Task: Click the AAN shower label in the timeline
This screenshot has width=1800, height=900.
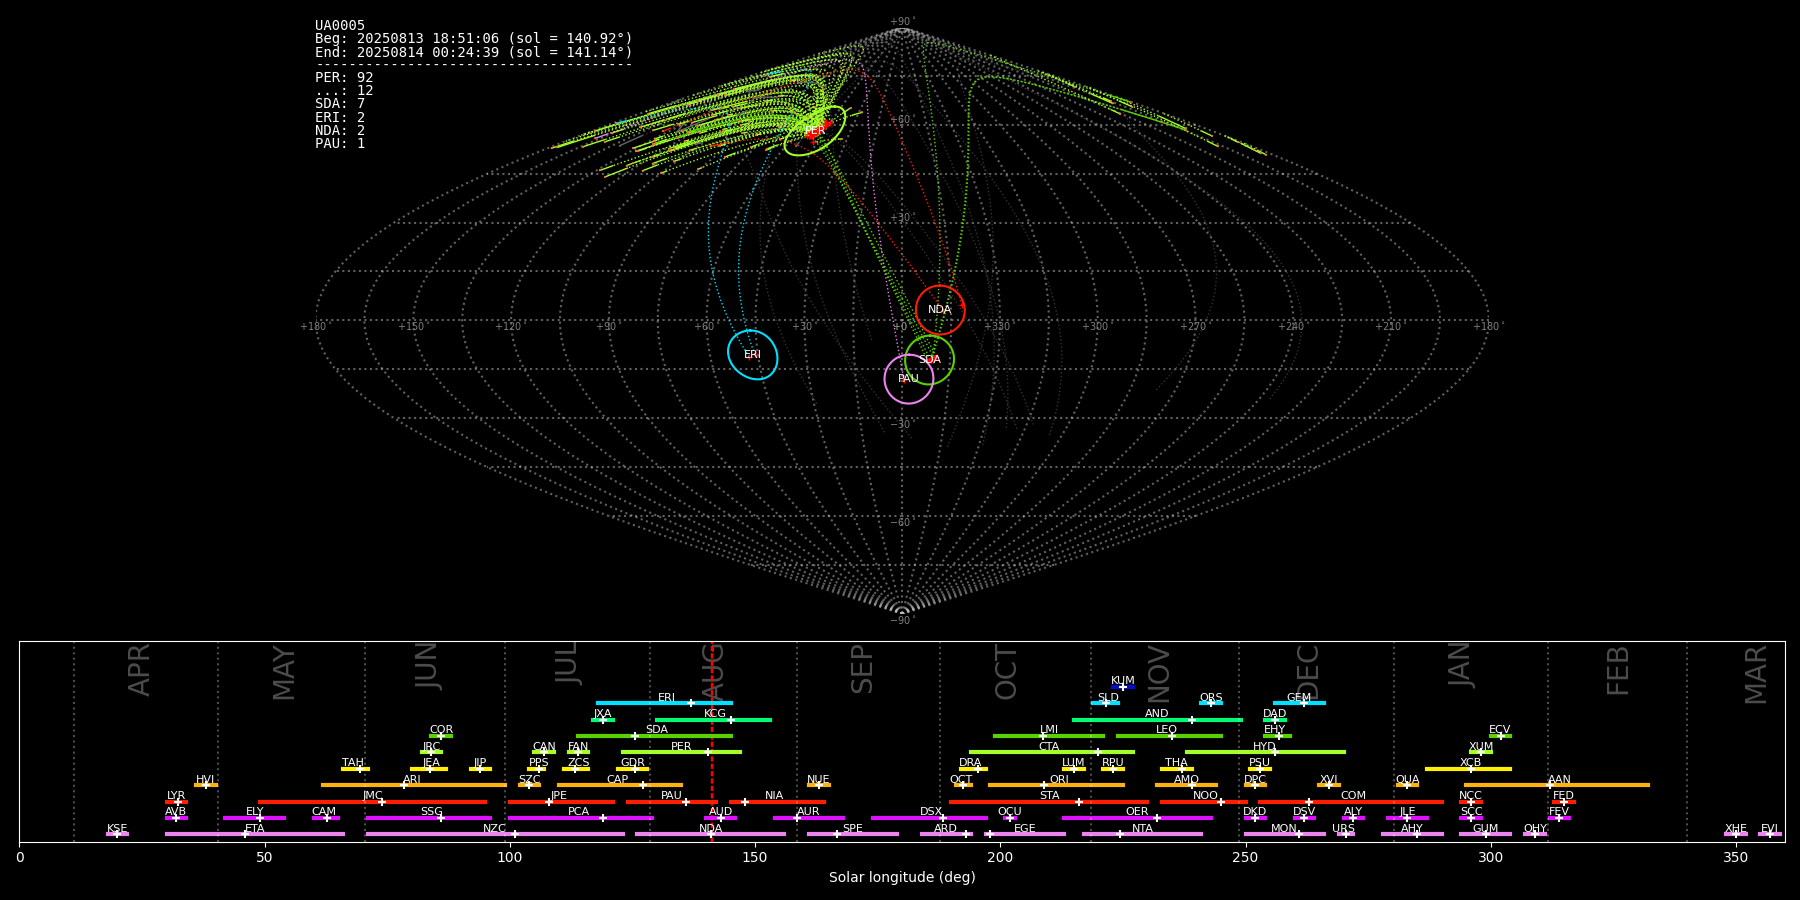Action: point(1560,780)
